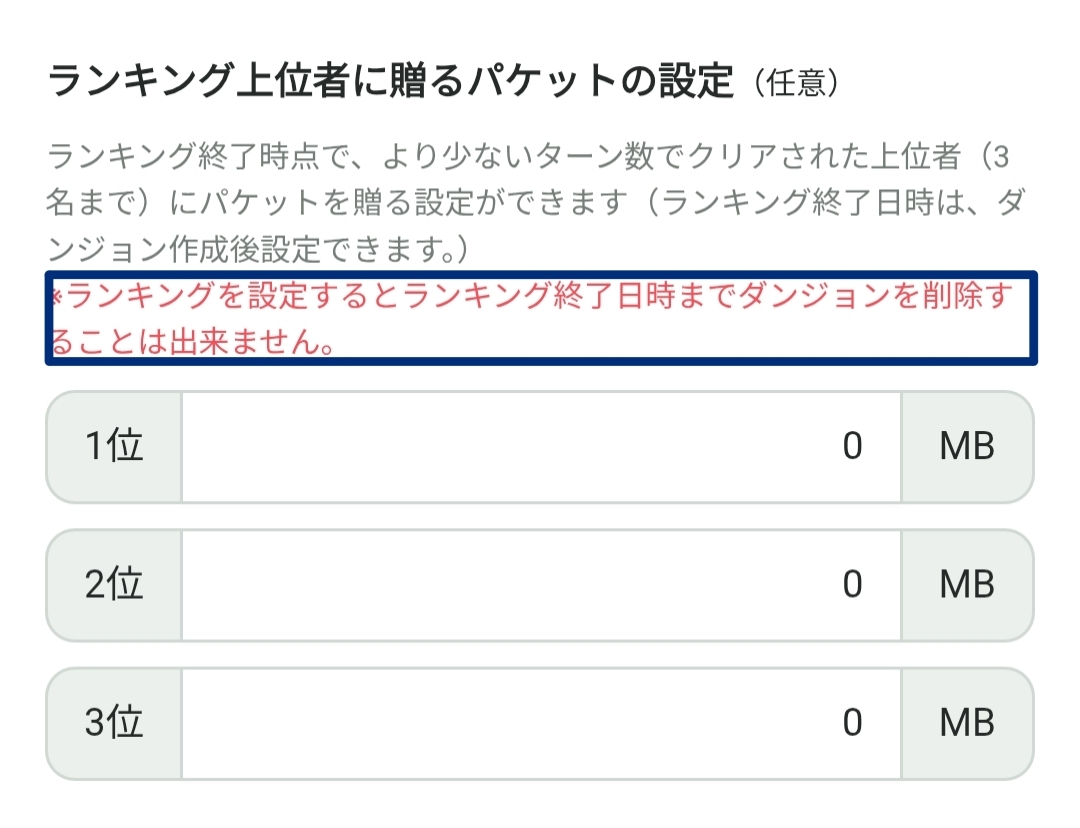Click the gray ランキング終了時点で description text
Image resolution: width=1080 pixels, height=828 pixels.
(520, 158)
